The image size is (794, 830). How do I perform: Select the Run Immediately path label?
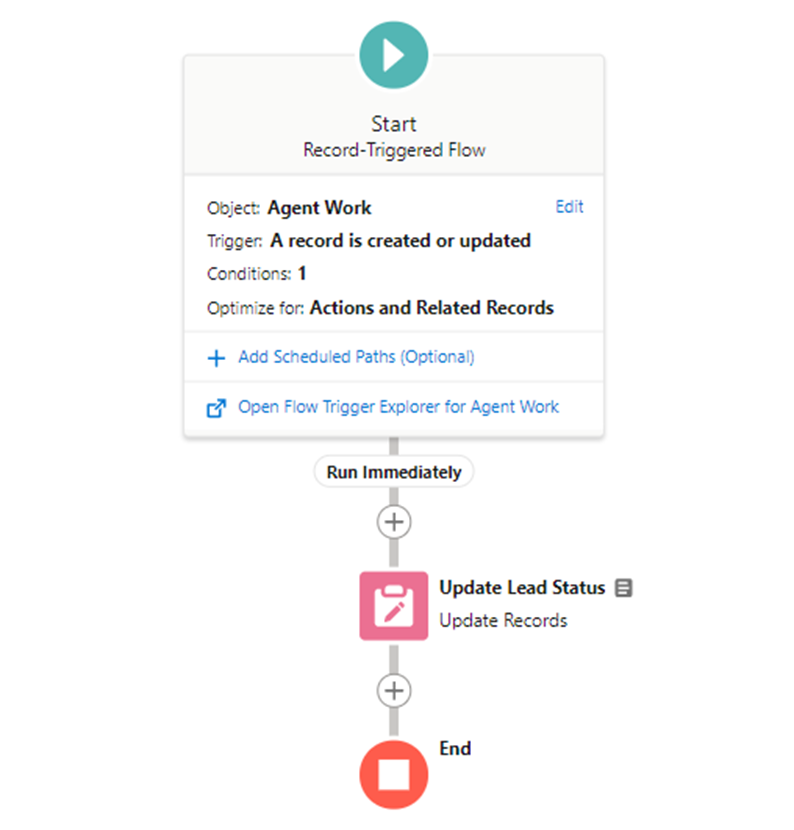(393, 472)
